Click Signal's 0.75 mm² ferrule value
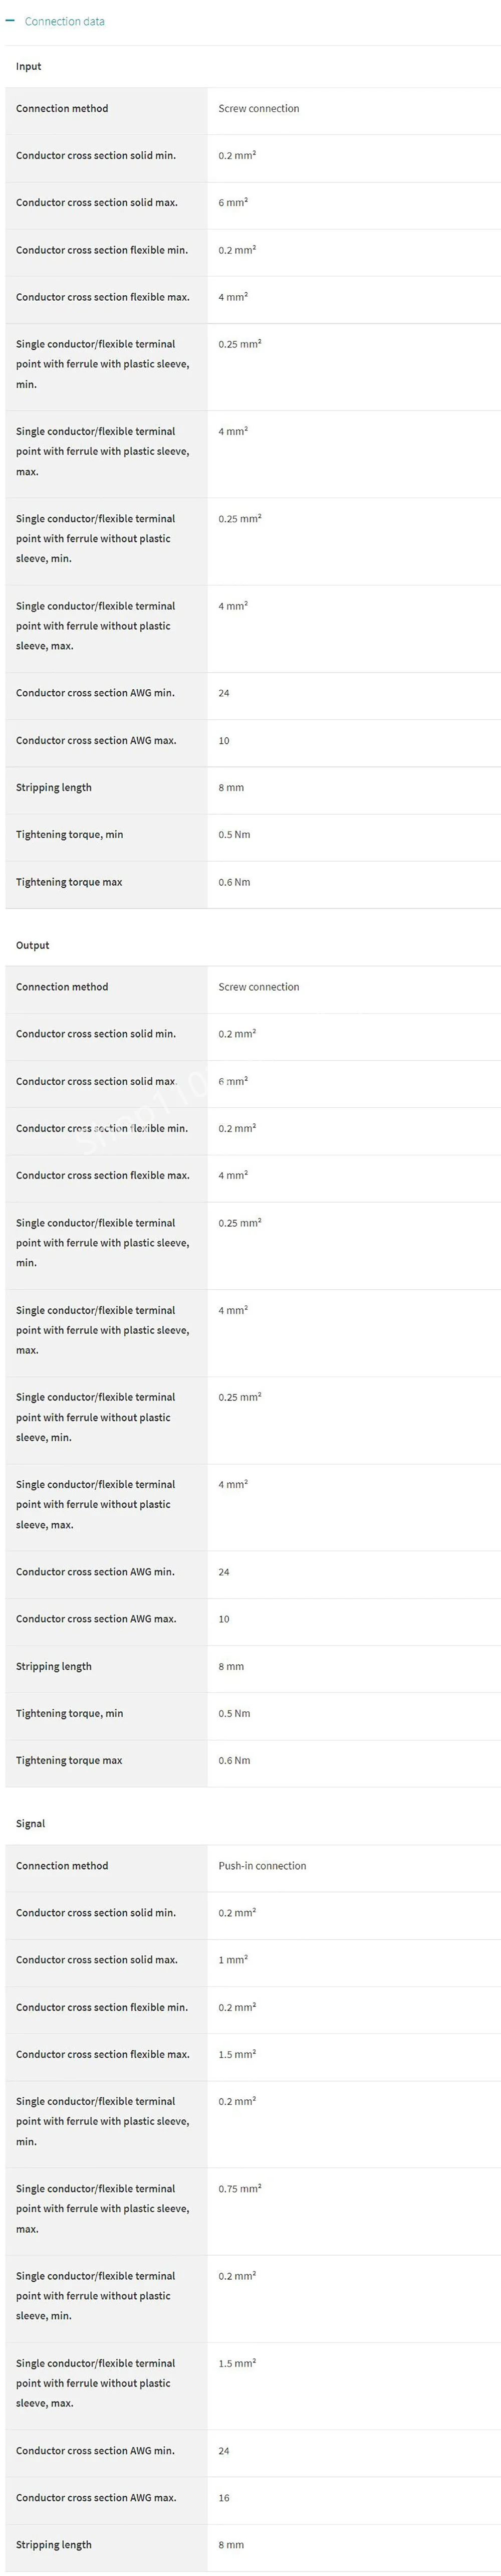This screenshot has height=2576, width=501. pos(239,2189)
